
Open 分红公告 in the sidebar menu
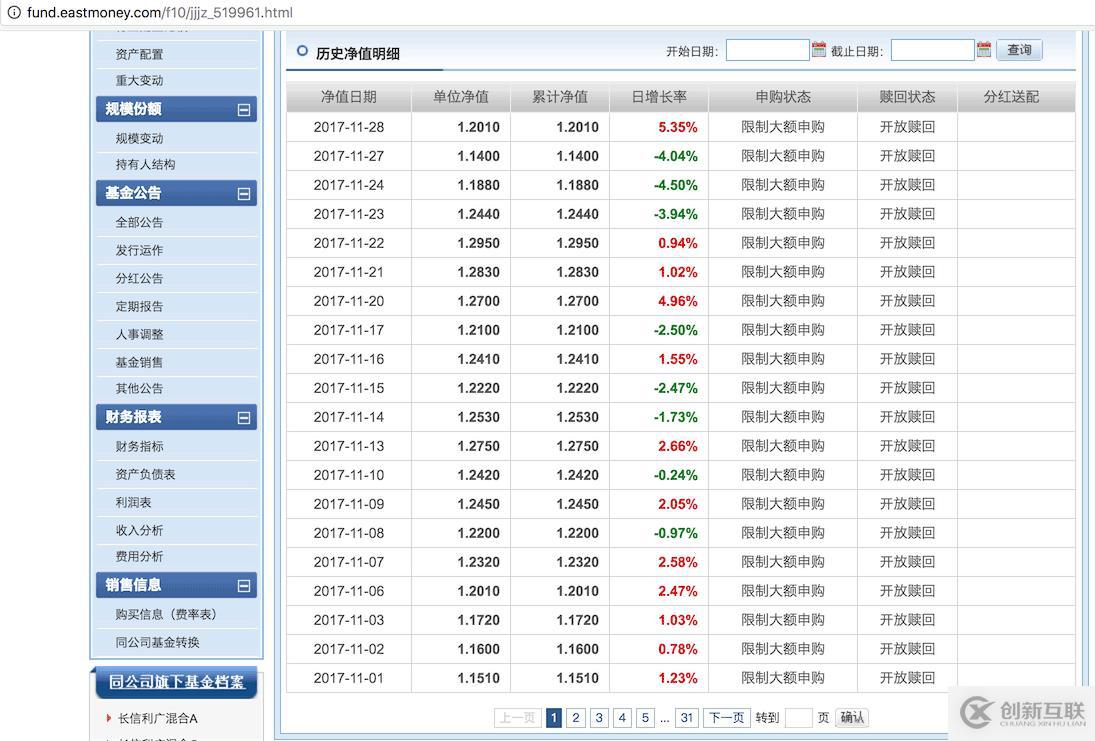point(139,278)
